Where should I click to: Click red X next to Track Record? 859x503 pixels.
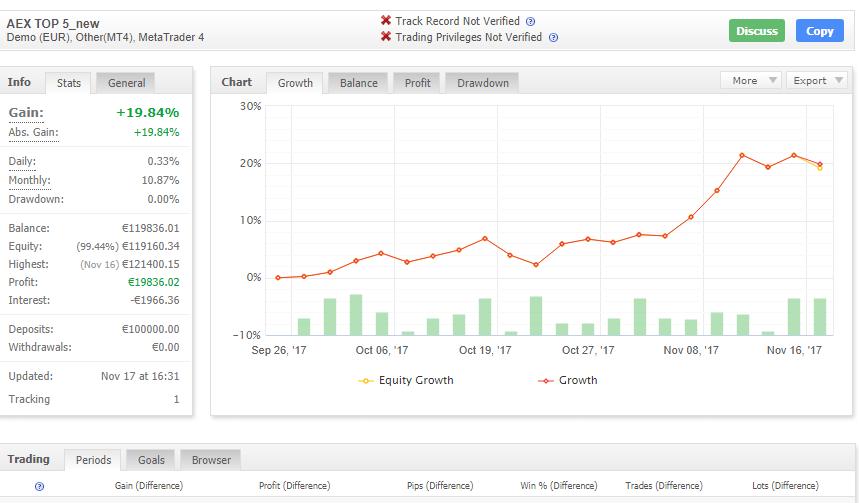386,21
